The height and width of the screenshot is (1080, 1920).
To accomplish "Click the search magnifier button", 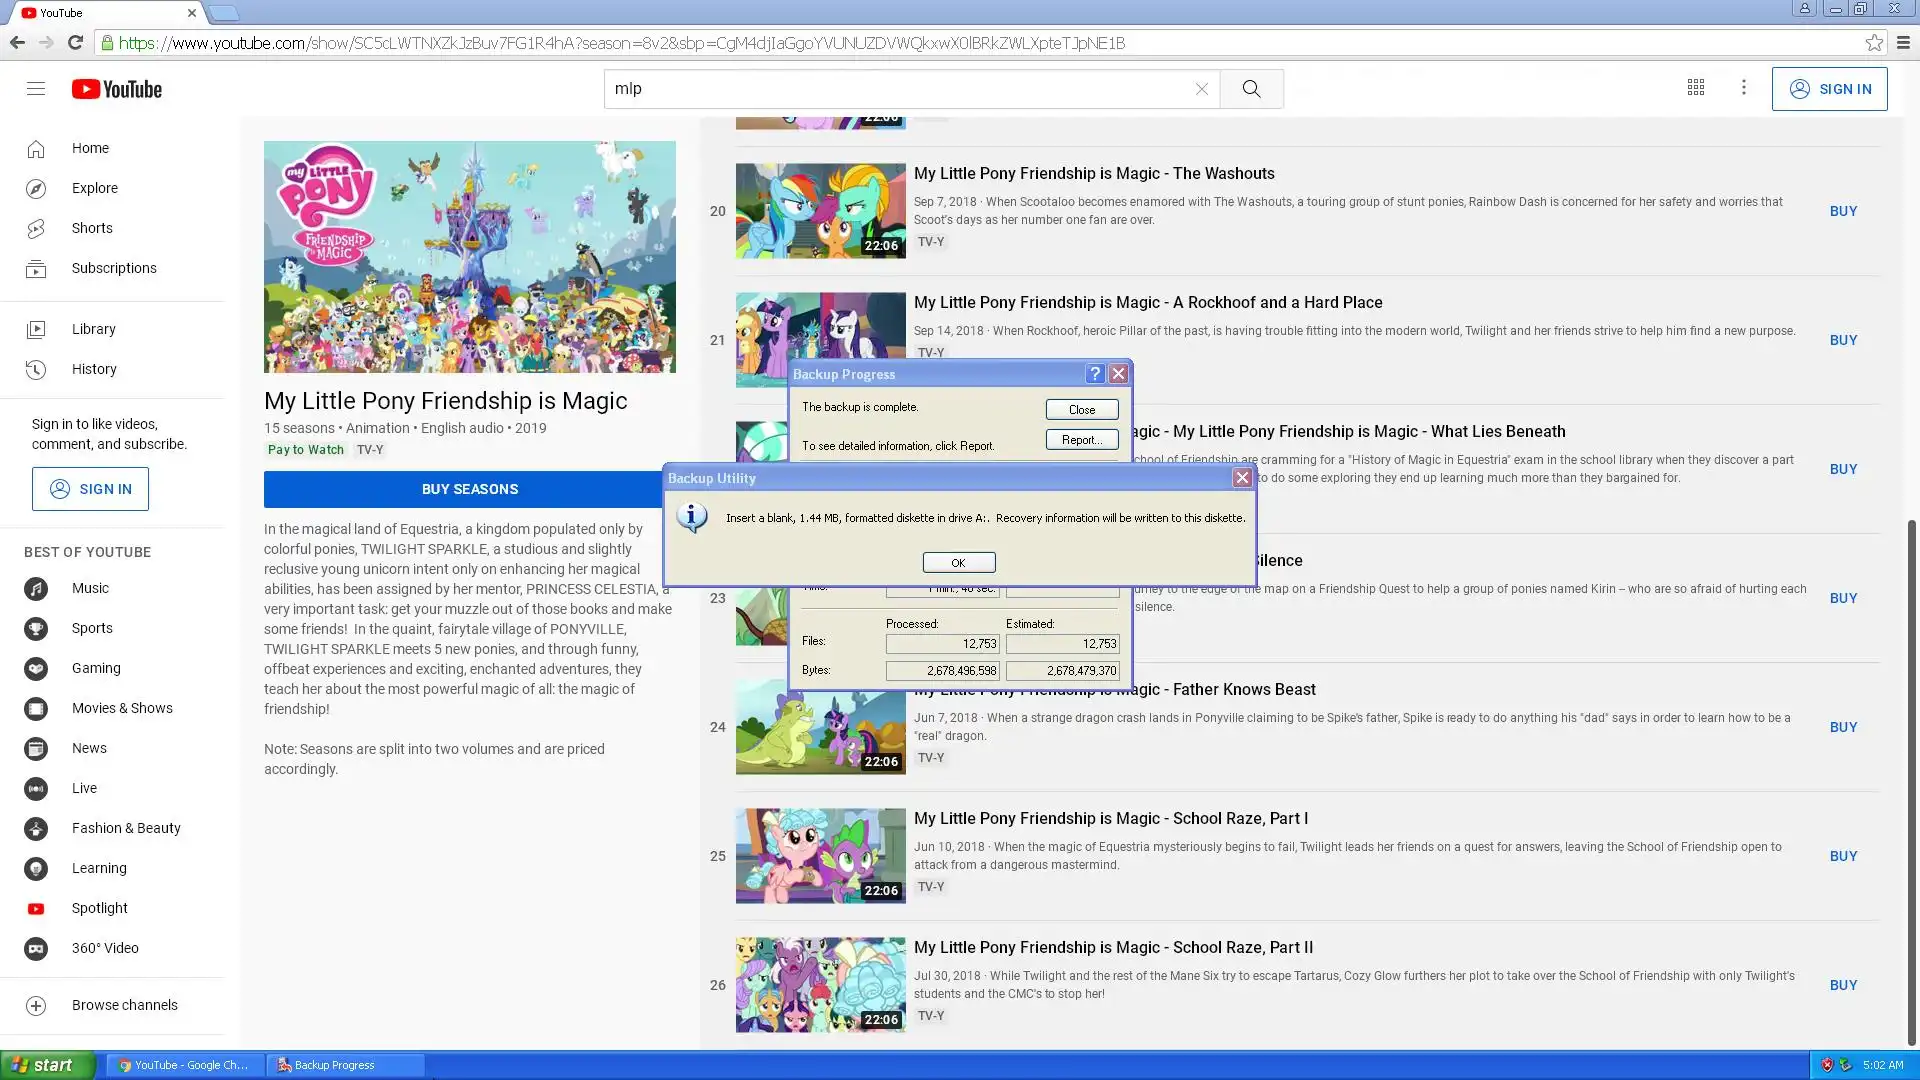I will 1251,89.
